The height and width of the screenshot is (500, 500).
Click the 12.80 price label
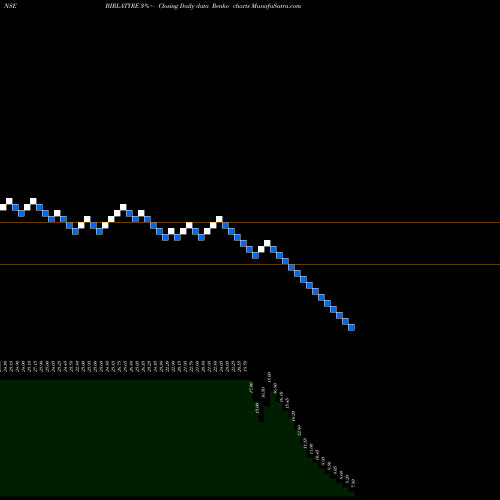[x=299, y=430]
